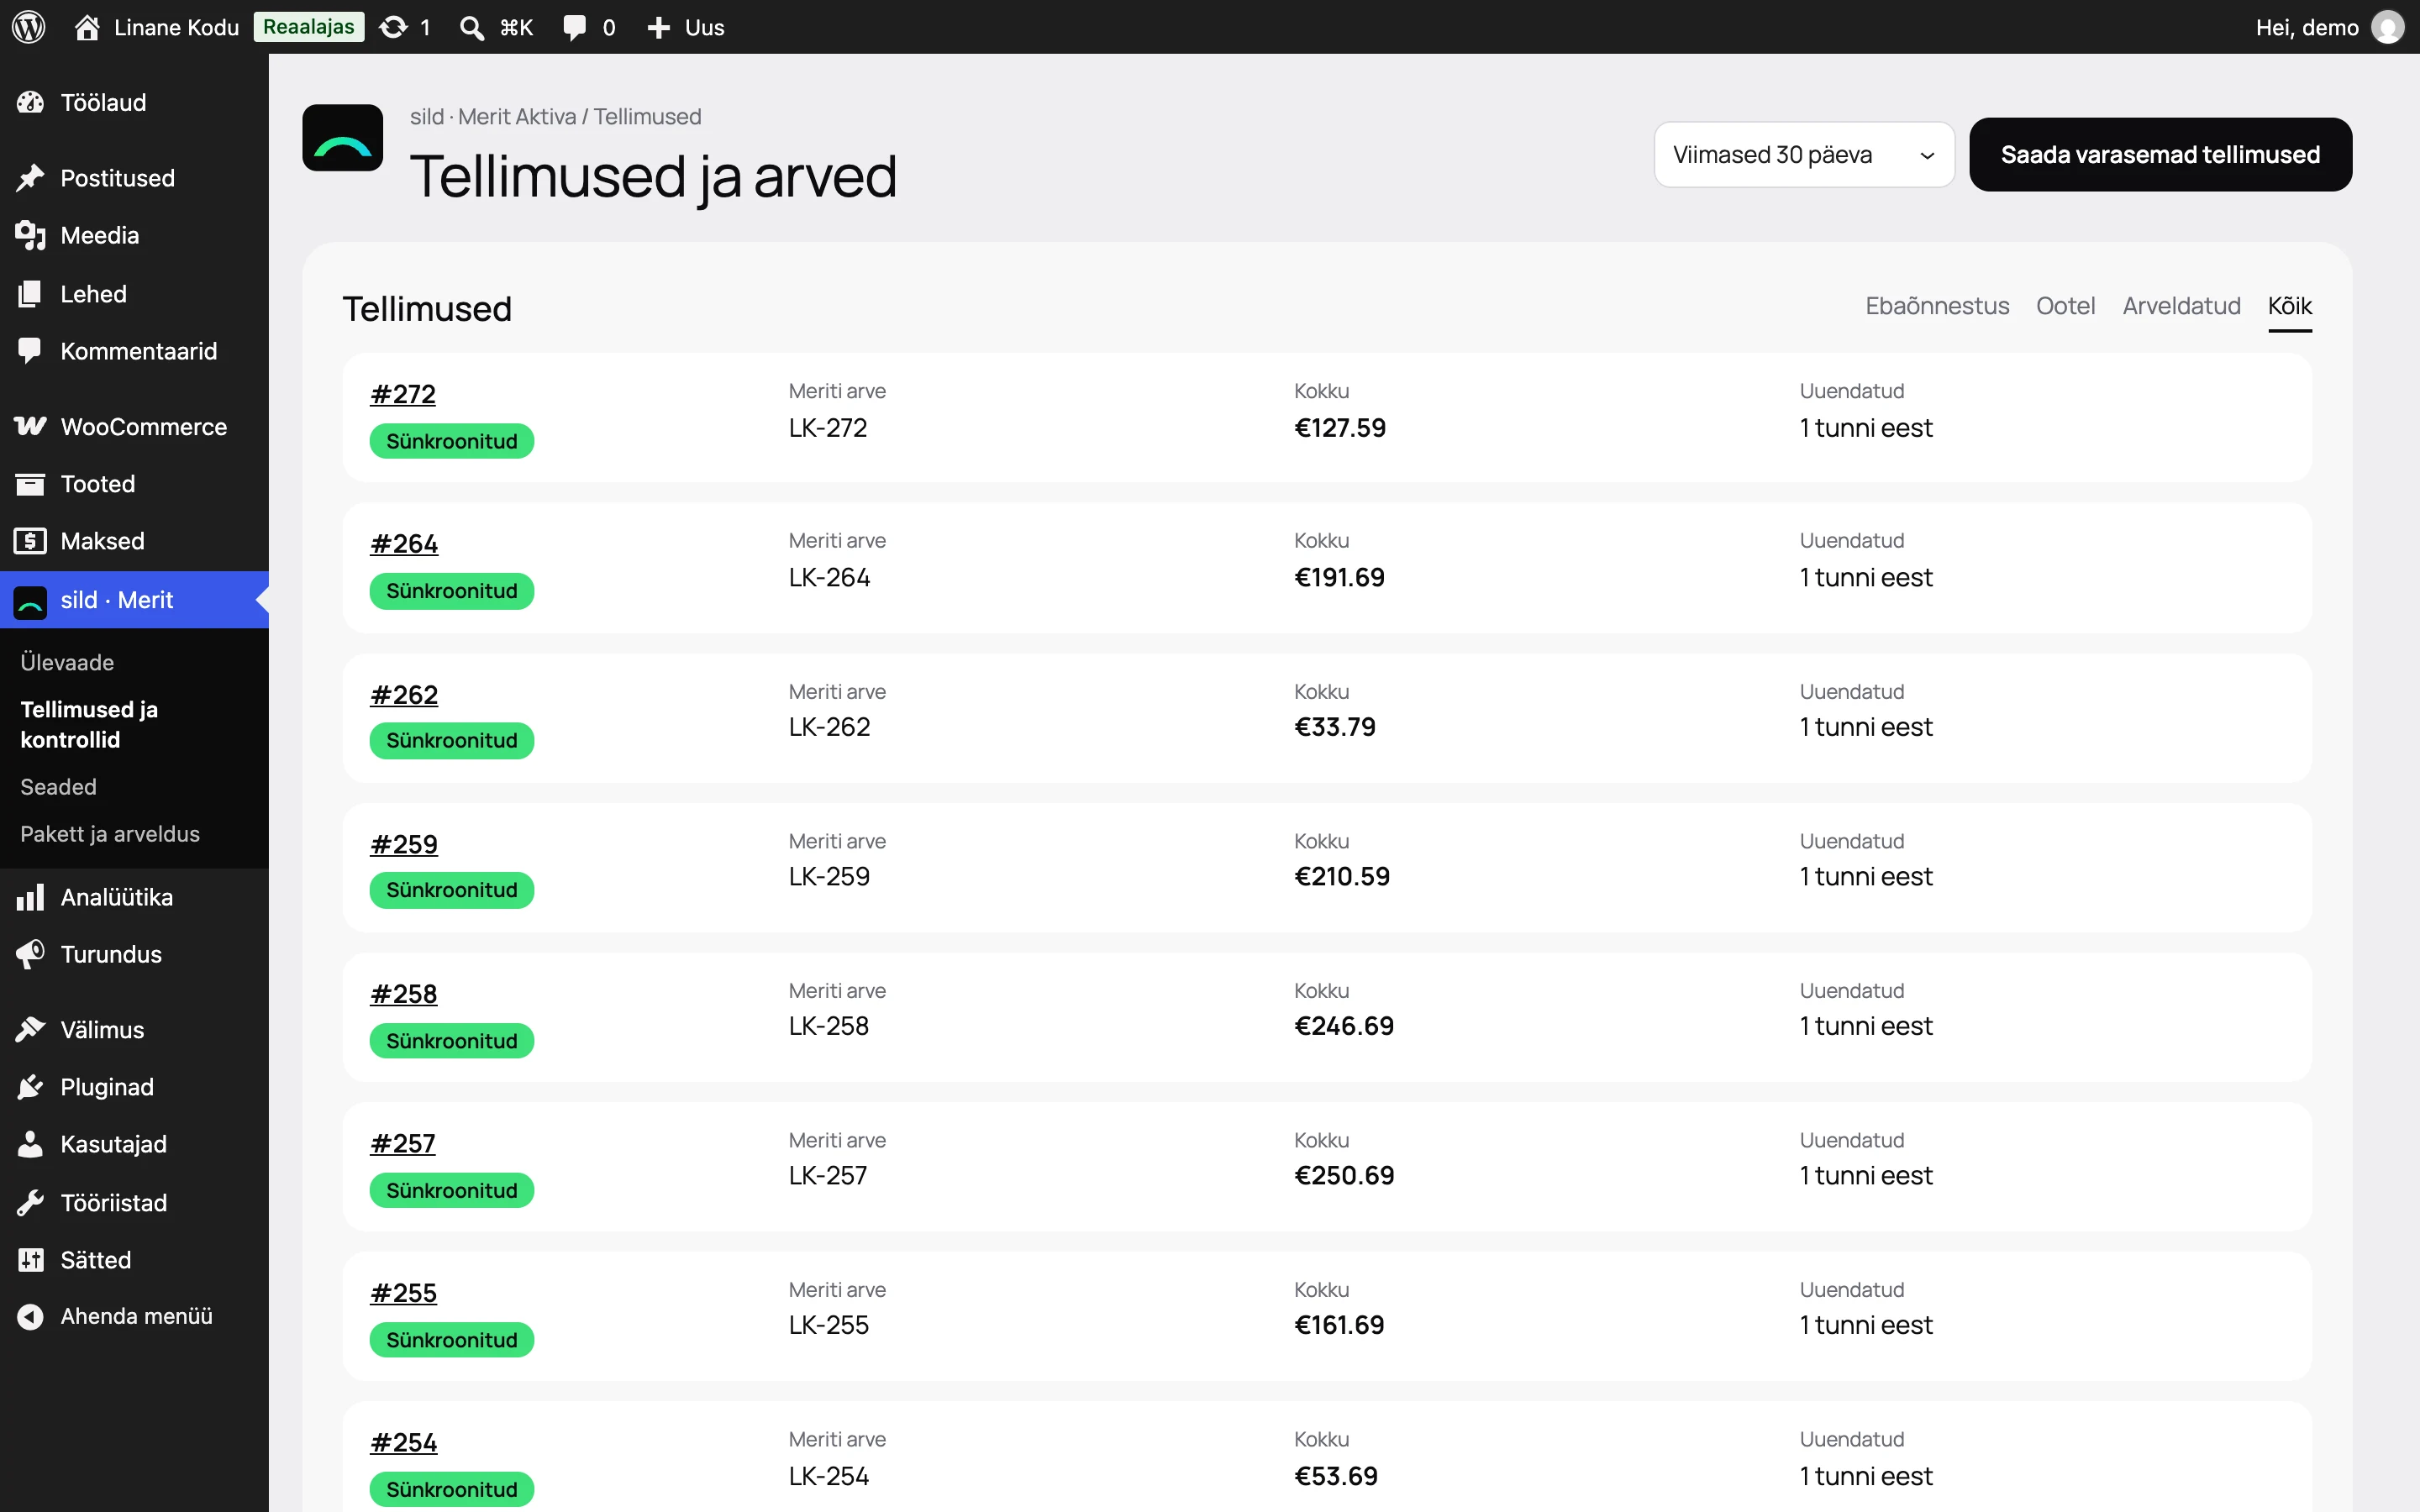Open the comments bubble in admin bar
This screenshot has width=2420, height=1512.
[x=574, y=27]
